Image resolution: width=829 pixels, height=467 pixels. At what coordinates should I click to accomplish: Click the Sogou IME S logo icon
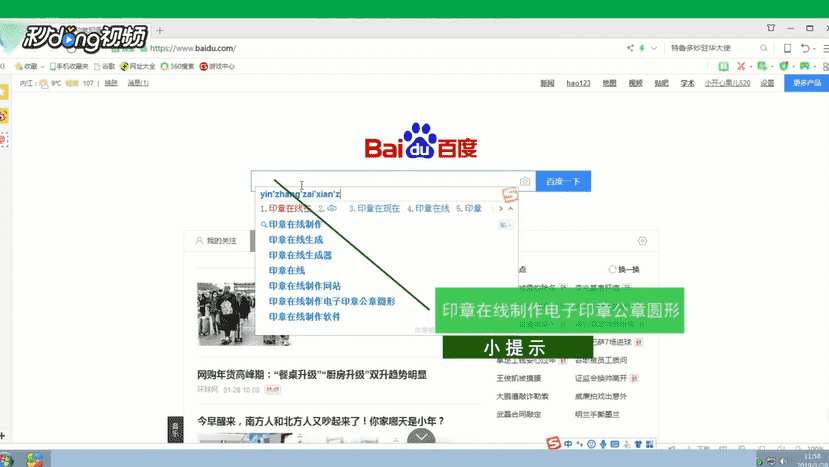point(553,443)
